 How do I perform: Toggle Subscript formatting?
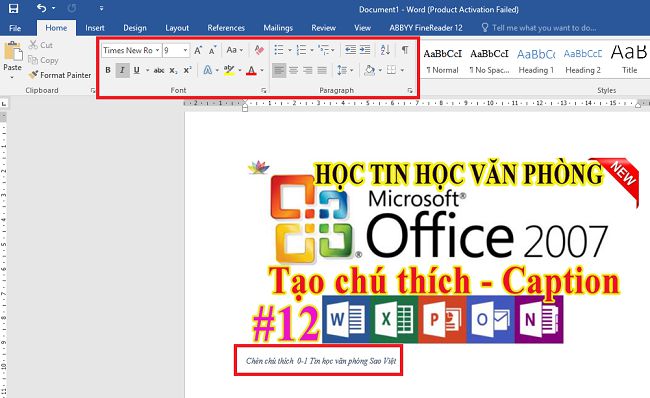173,70
